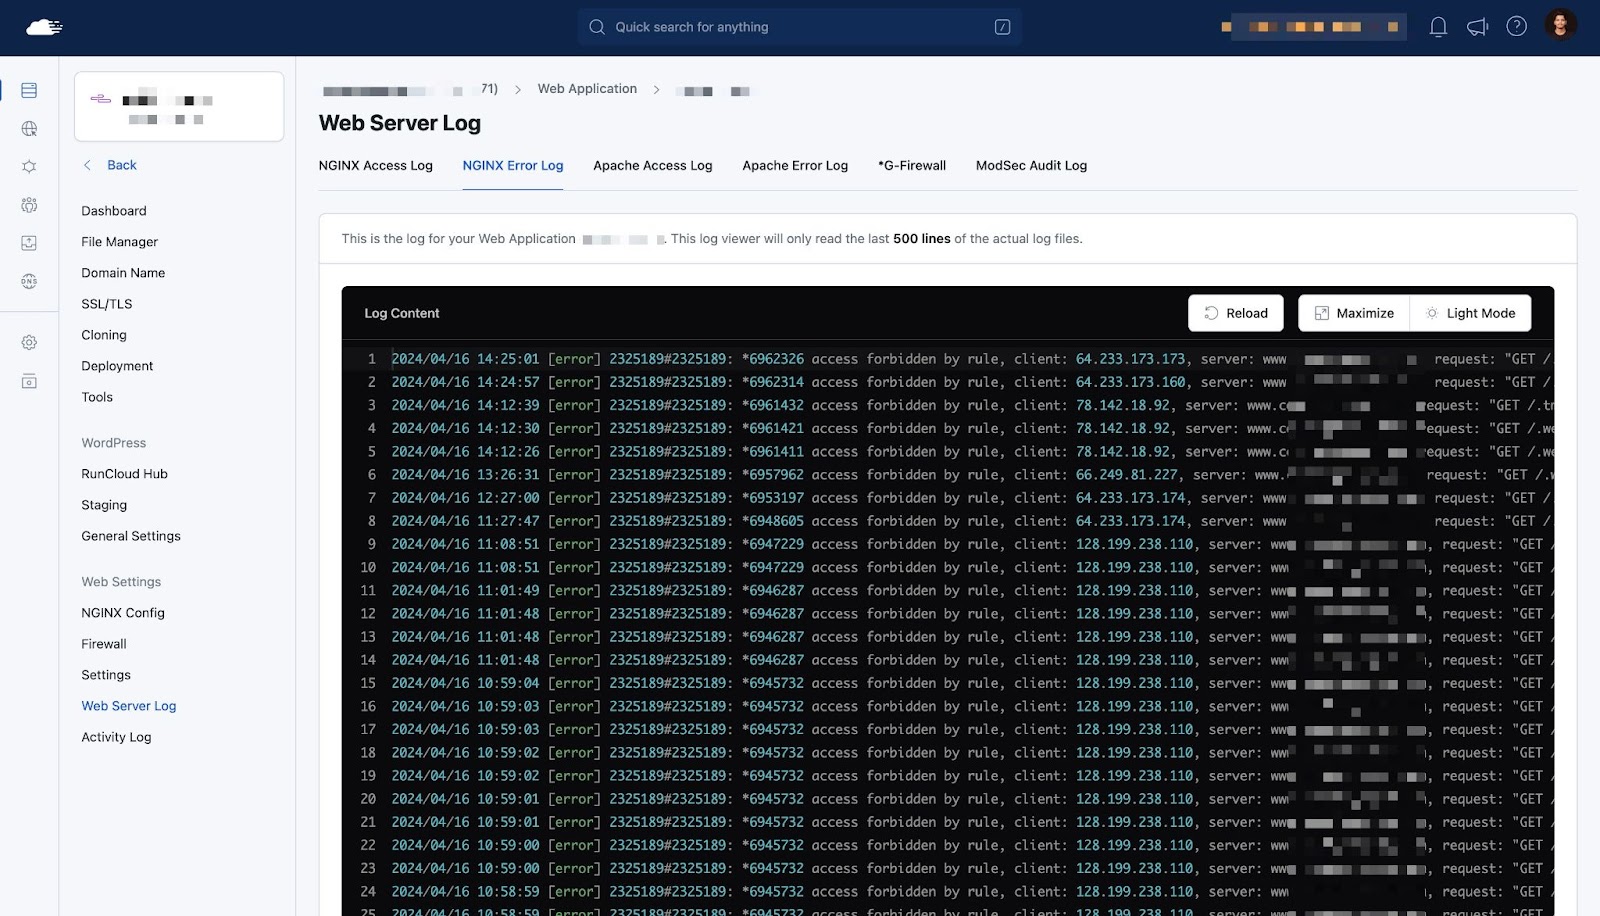
Task: Open the notifications bell
Action: click(x=1438, y=27)
